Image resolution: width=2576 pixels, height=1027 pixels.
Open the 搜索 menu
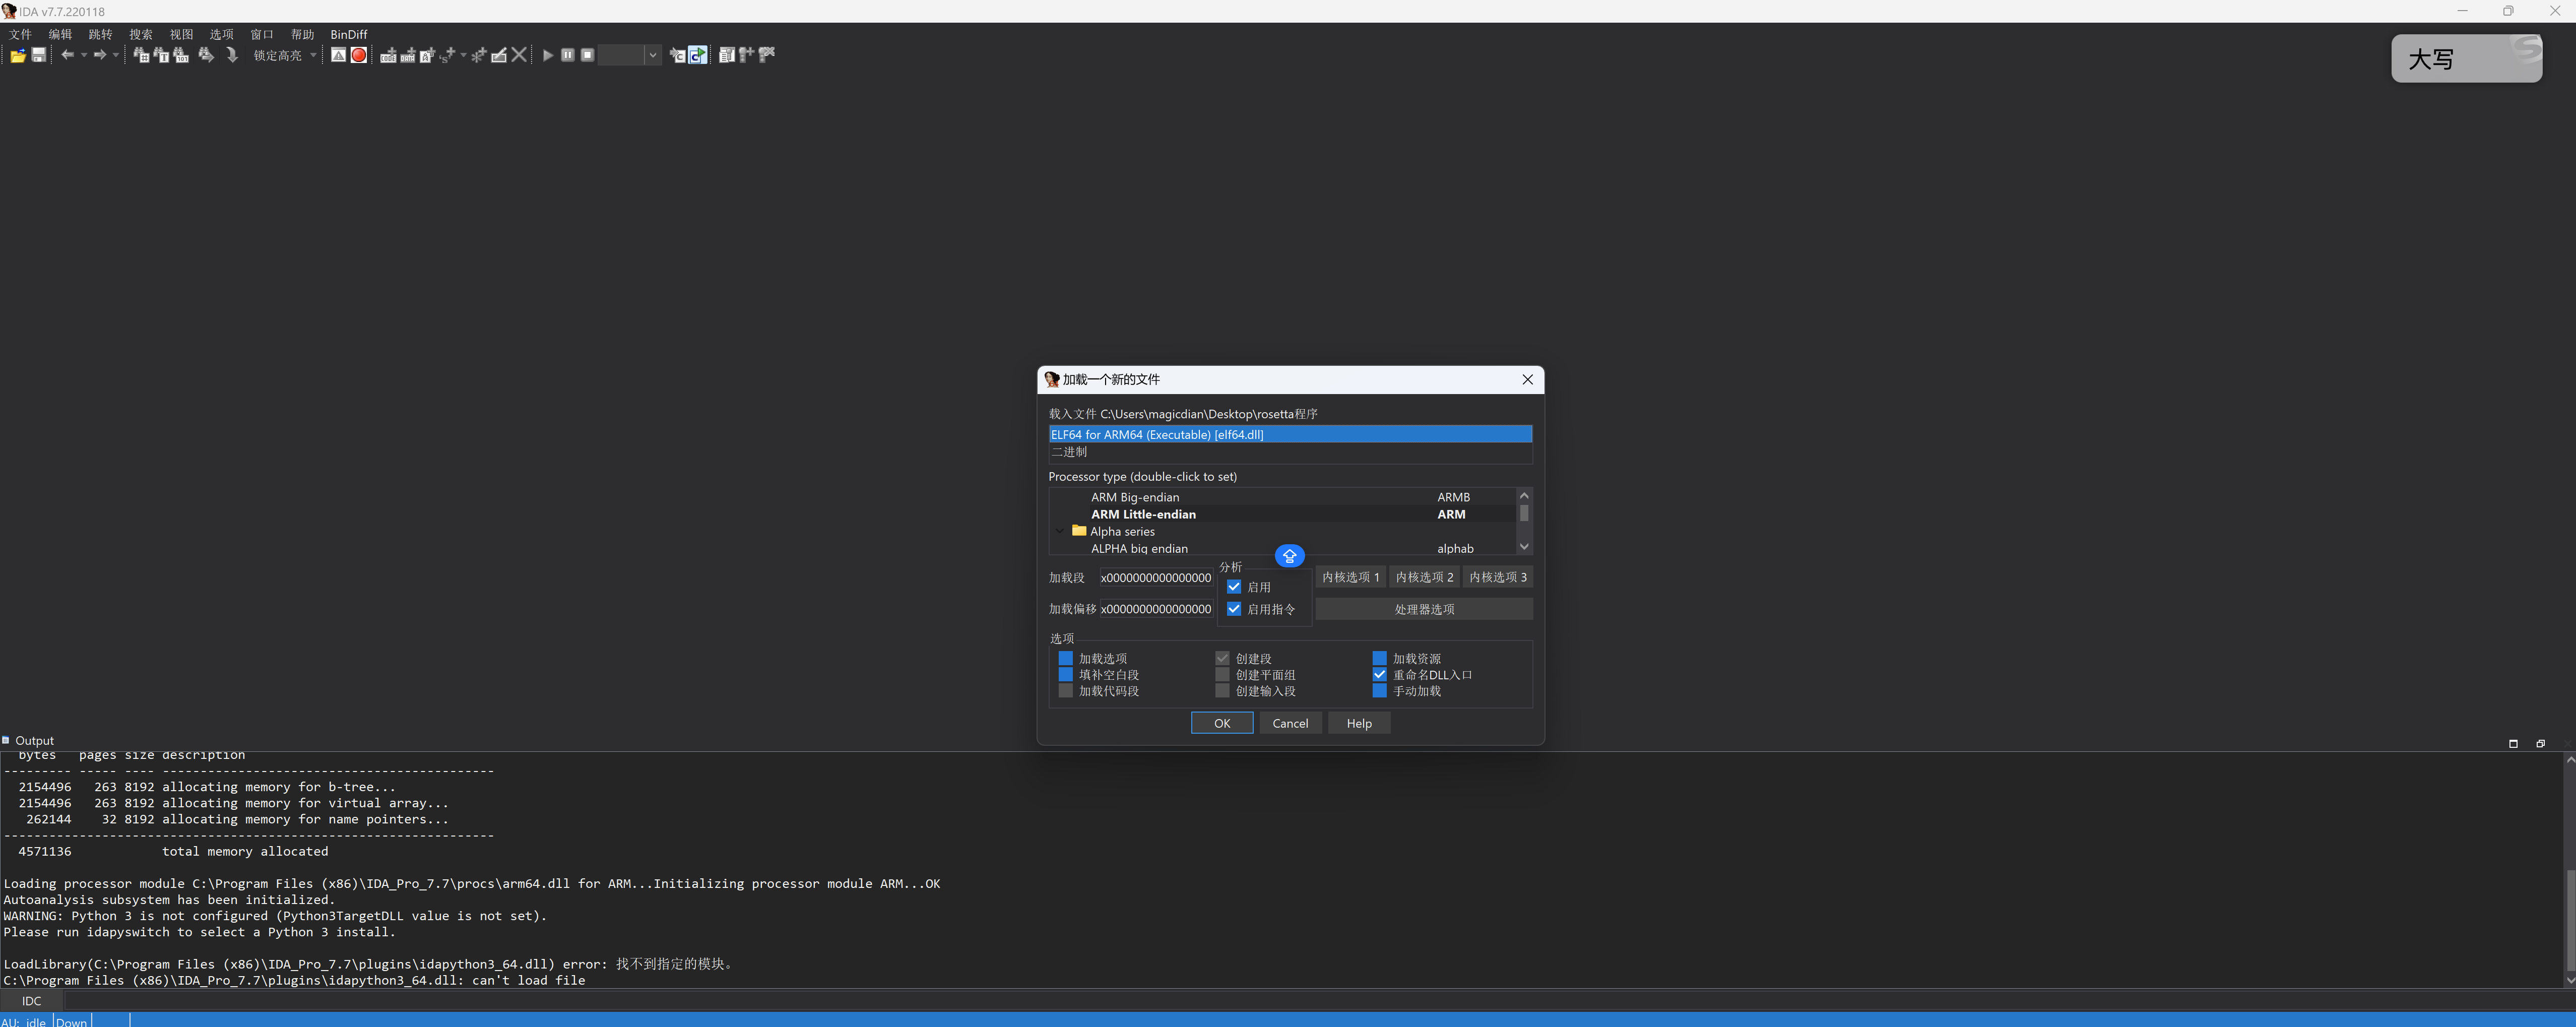pos(140,34)
